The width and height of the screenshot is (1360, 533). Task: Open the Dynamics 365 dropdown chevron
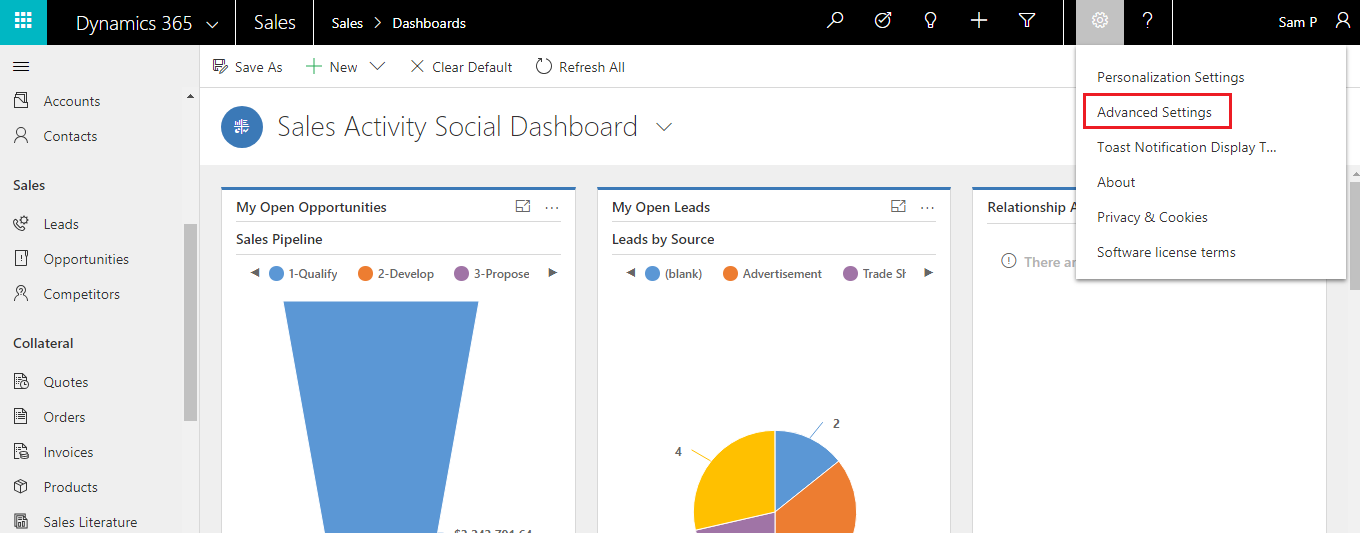coord(212,24)
